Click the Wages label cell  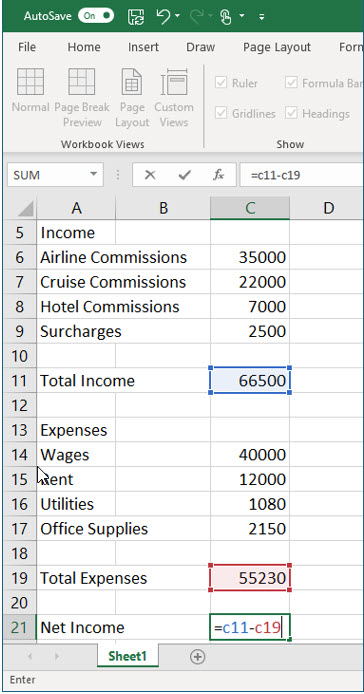[76, 455]
